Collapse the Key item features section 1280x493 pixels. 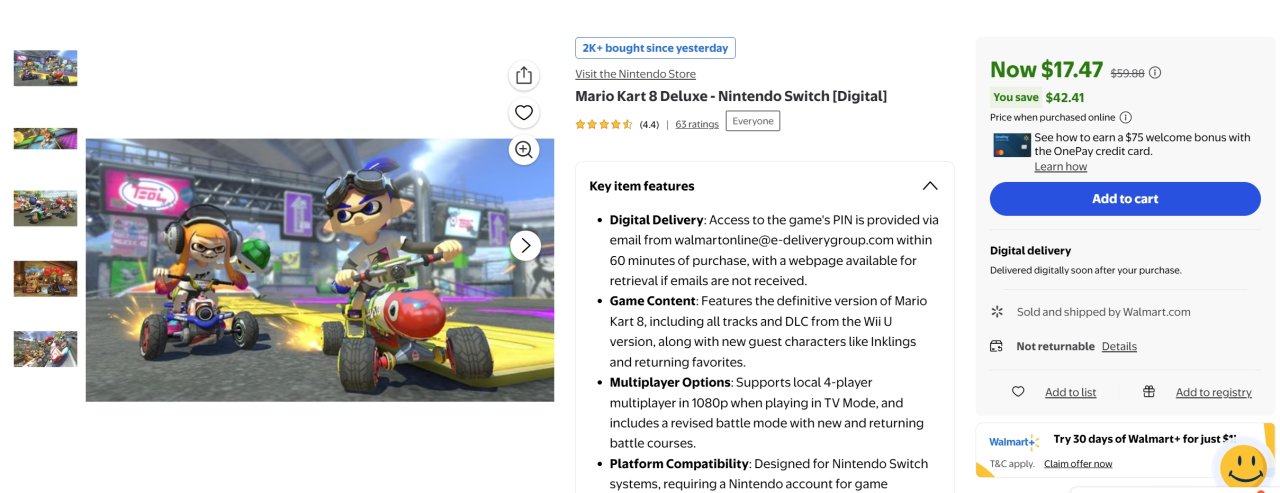930,186
